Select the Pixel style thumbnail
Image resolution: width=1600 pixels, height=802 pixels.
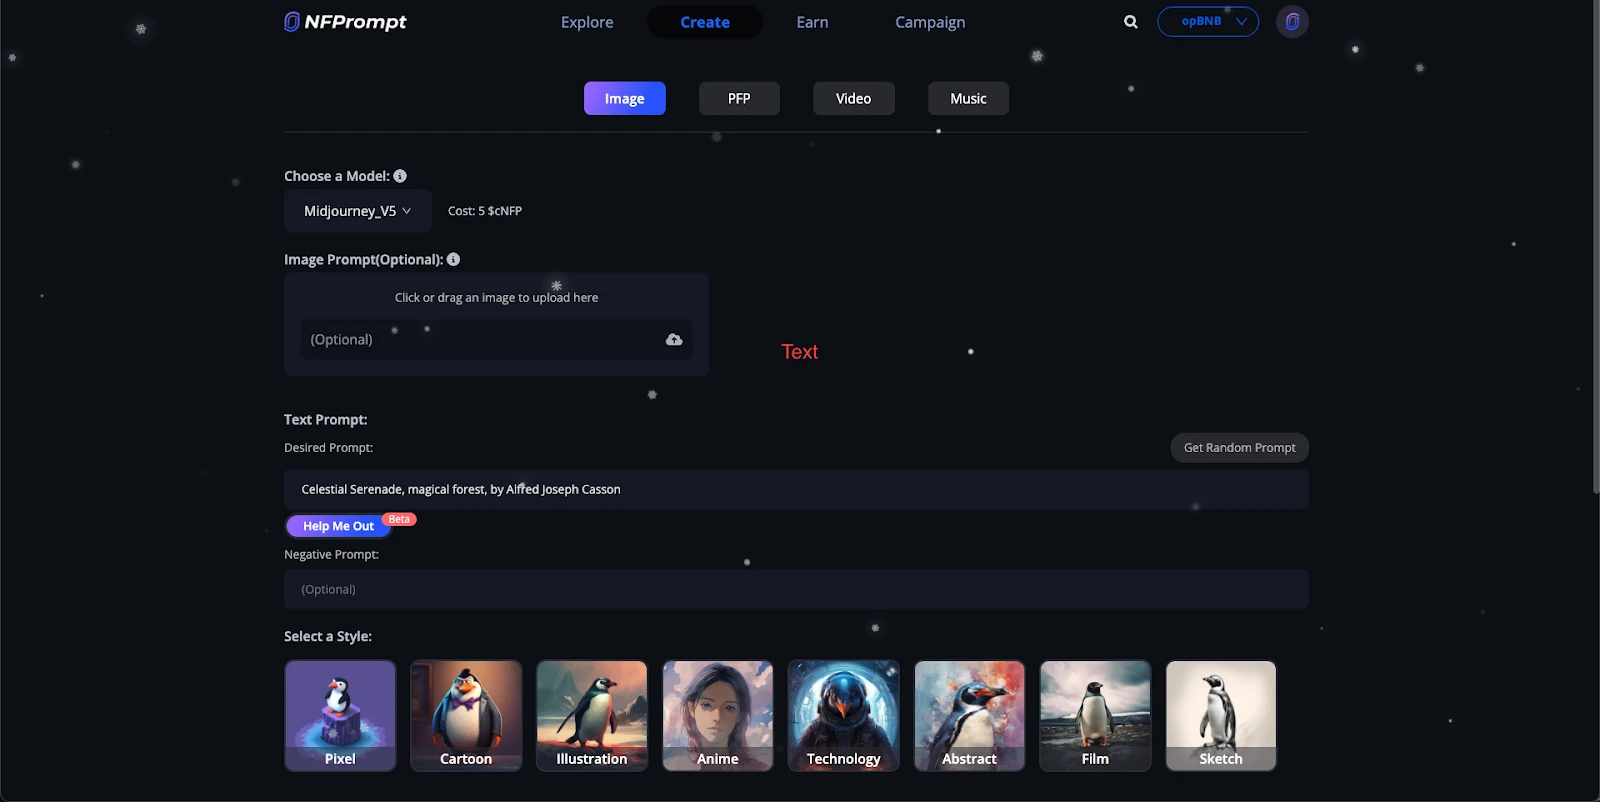(x=340, y=715)
